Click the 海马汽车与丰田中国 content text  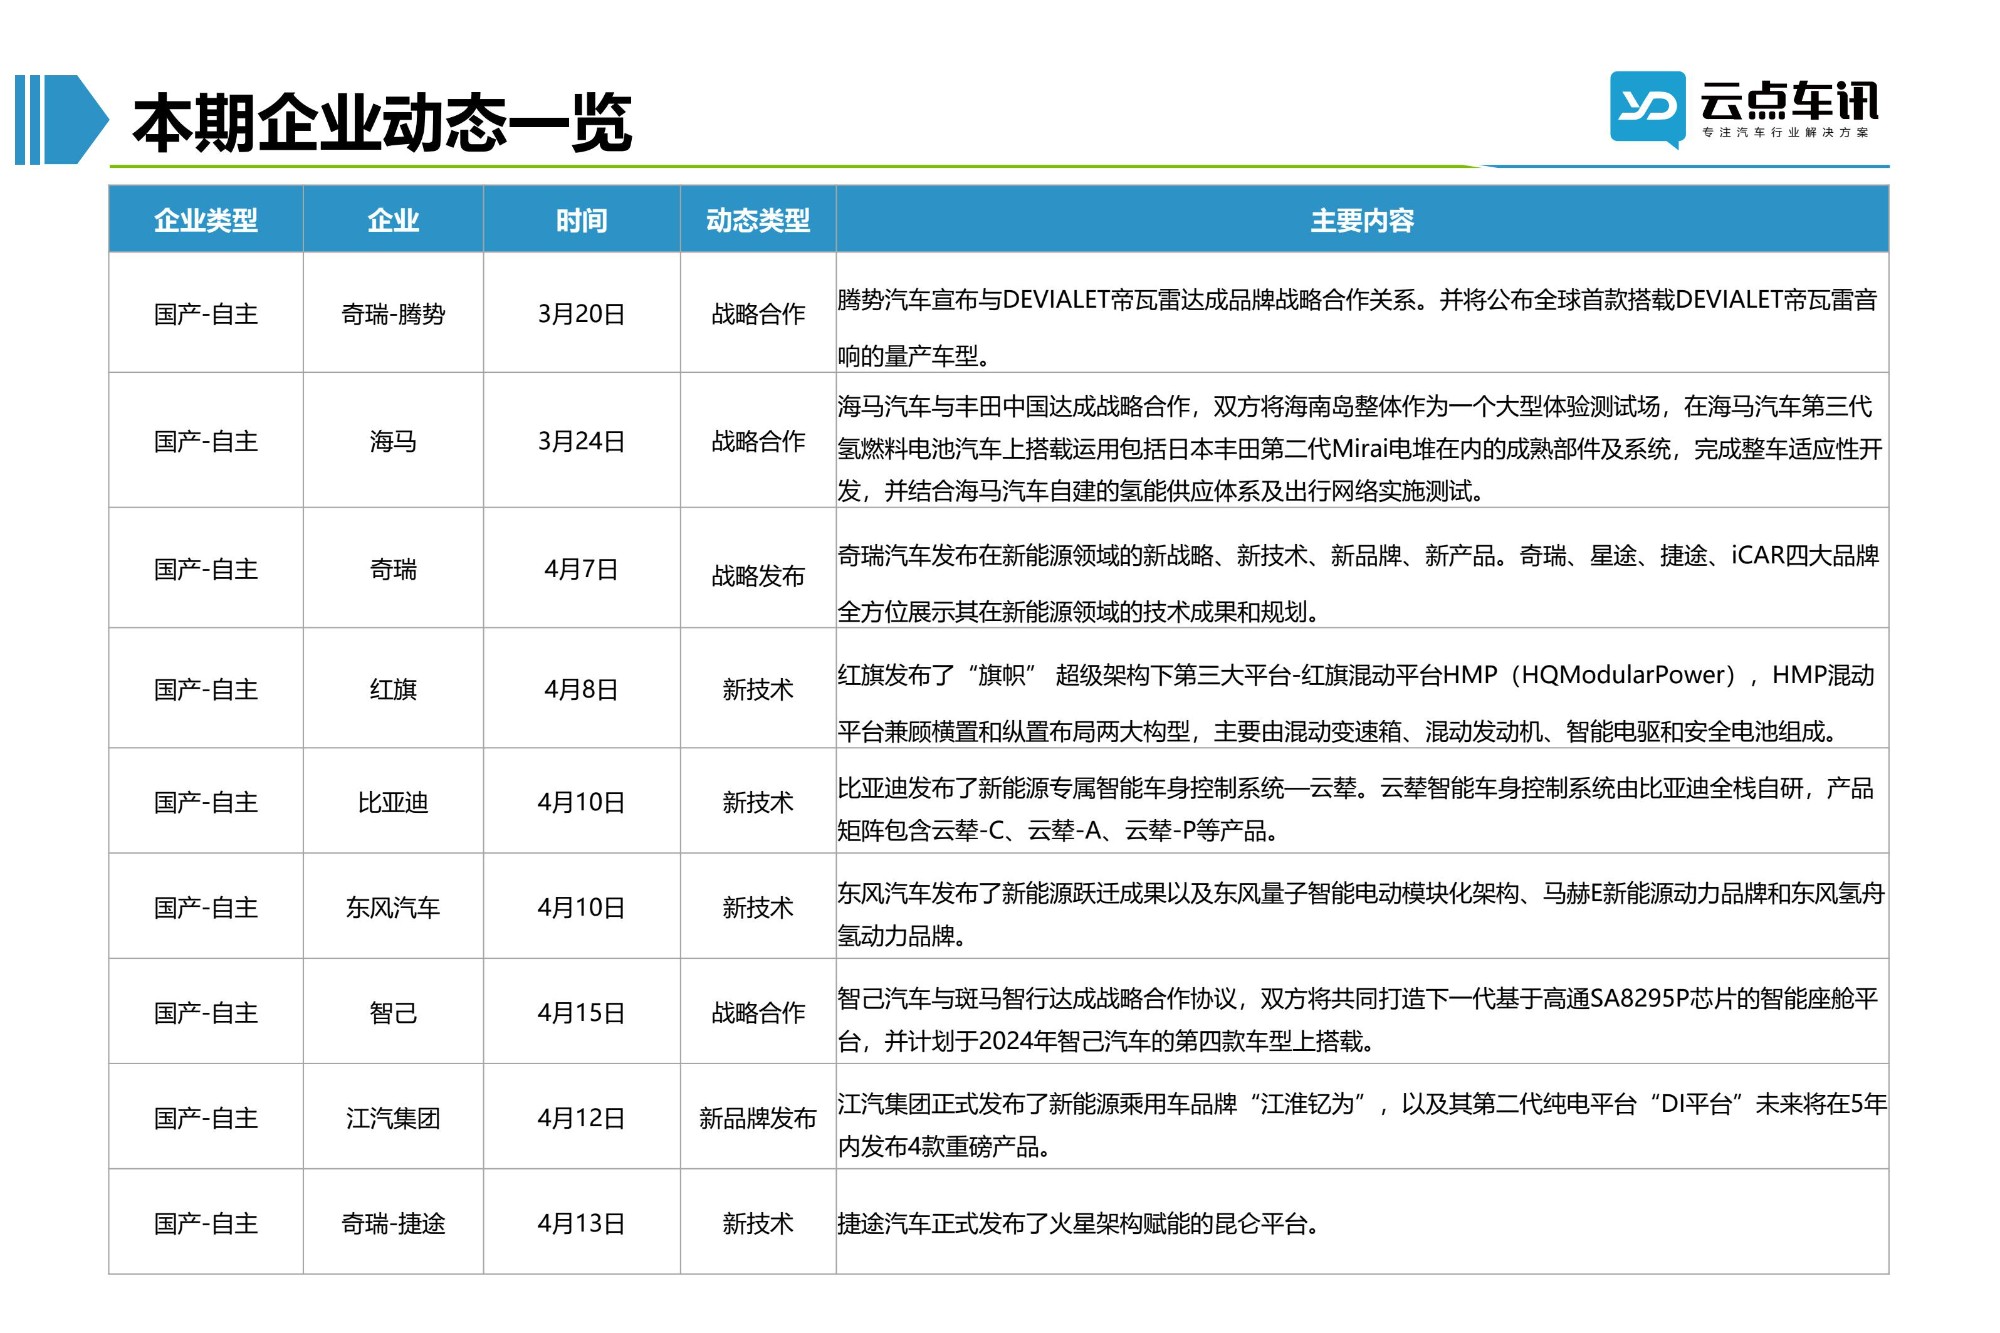coord(1360,448)
